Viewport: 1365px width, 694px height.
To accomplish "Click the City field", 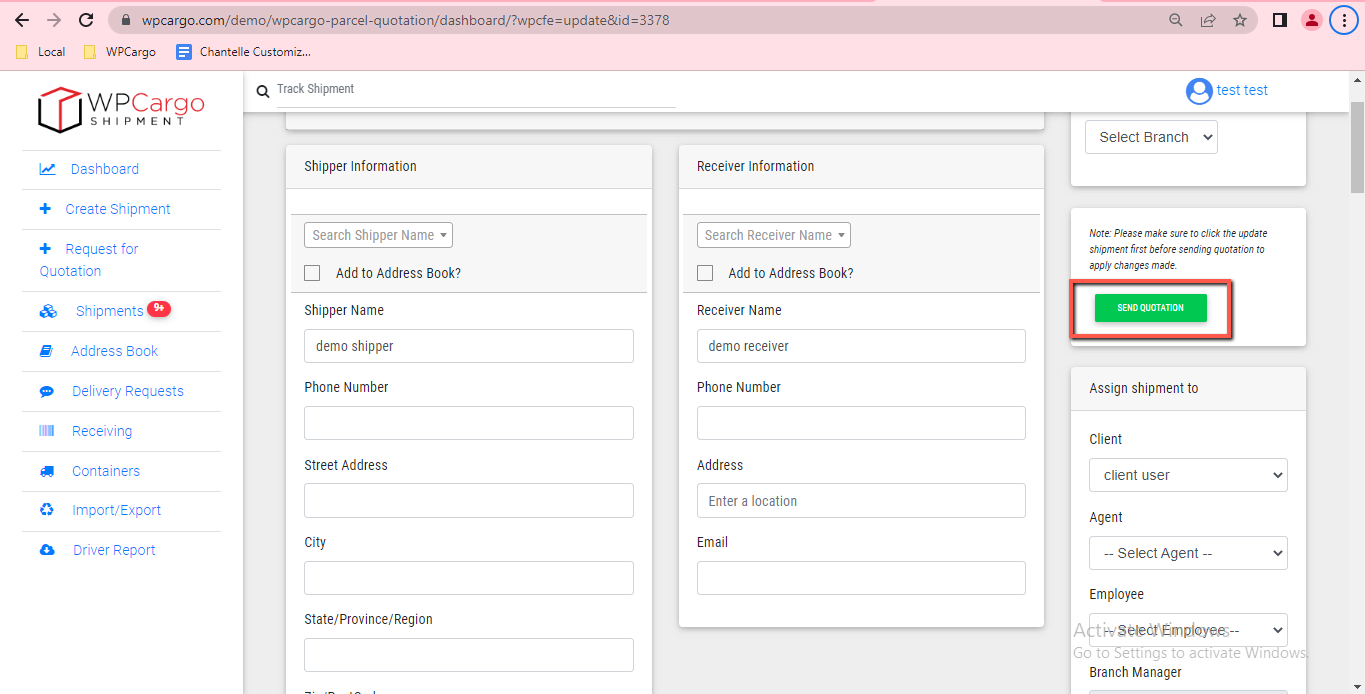I will click(469, 578).
